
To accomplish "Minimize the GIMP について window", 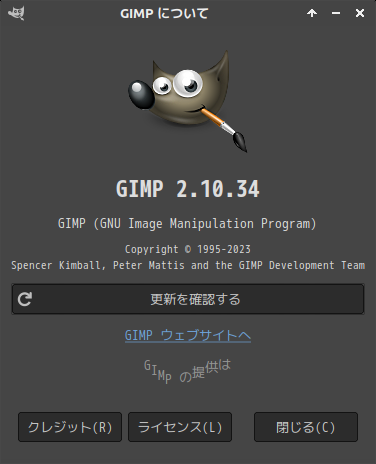I will [336, 13].
